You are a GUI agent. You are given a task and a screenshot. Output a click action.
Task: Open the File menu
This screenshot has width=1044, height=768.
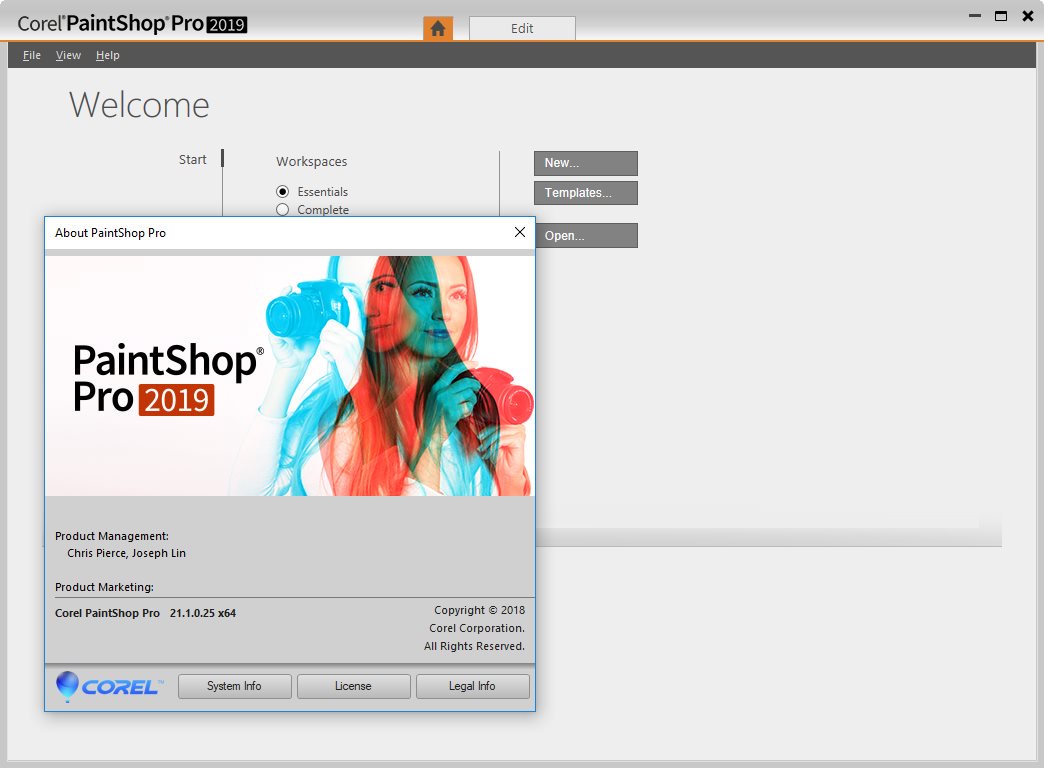click(x=31, y=55)
